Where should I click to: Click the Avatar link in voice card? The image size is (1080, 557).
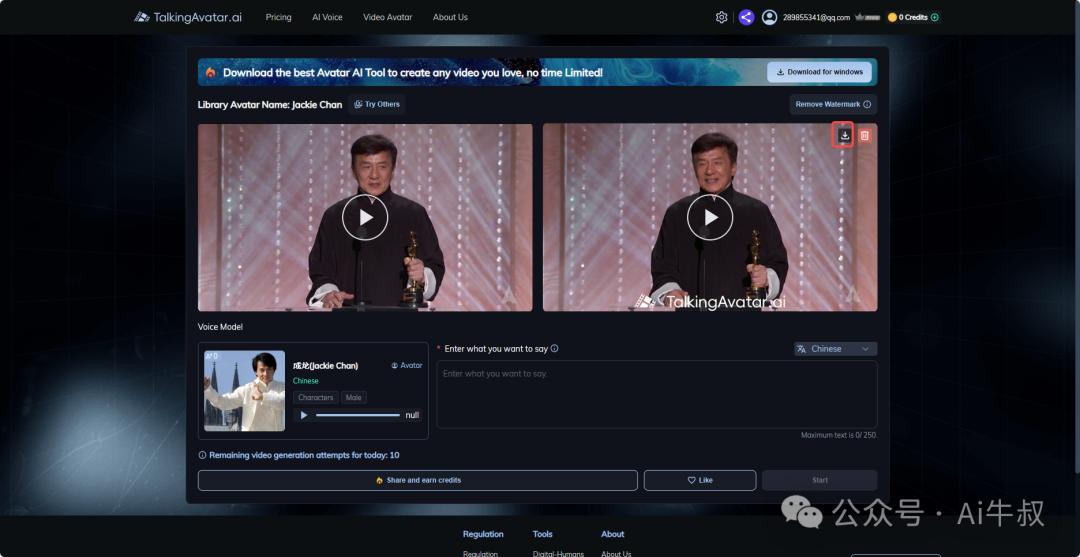(x=406, y=366)
